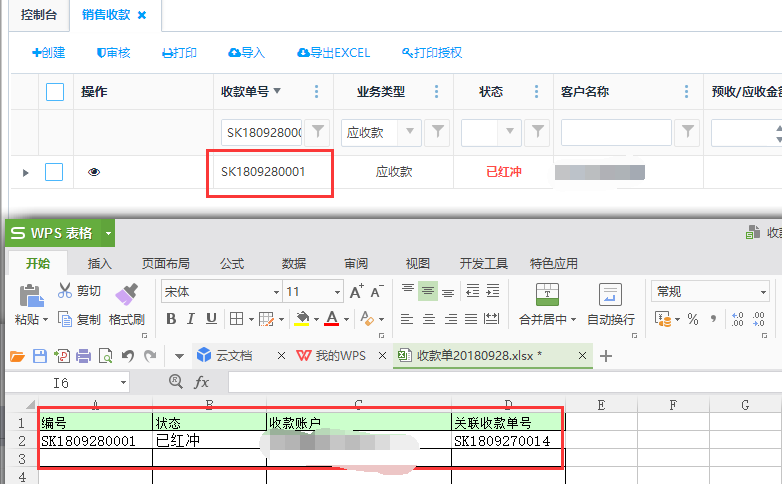
Task: Click the font color red A swatch
Action: (332, 319)
